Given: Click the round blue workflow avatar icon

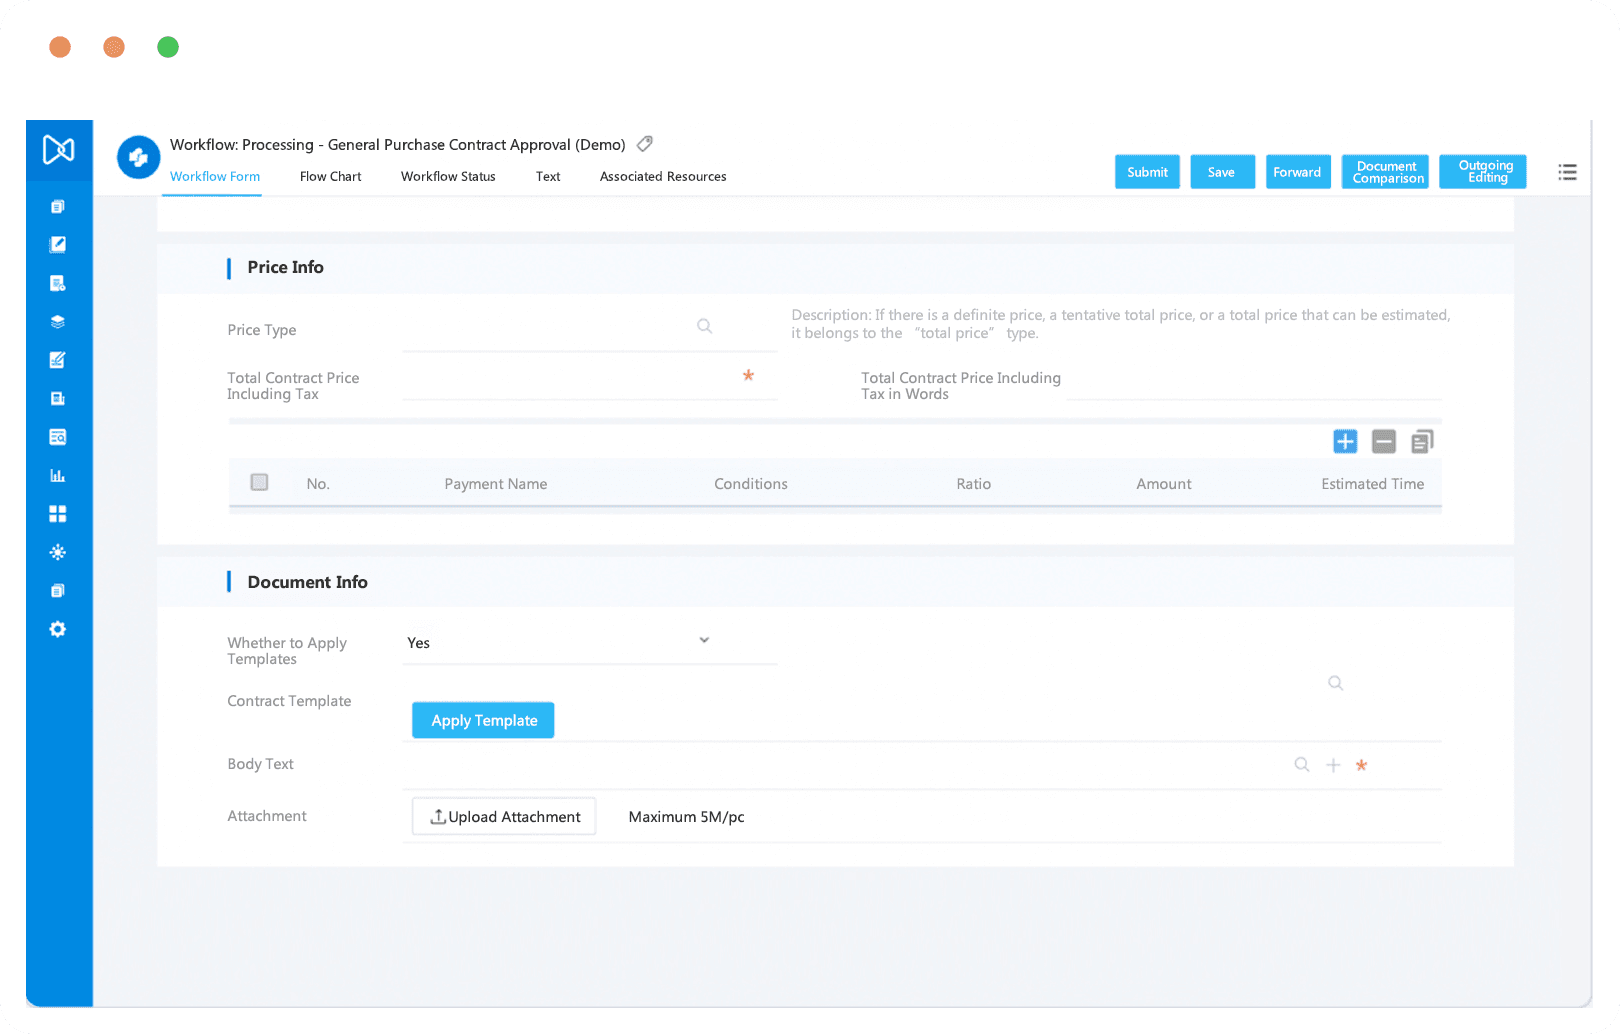Looking at the screenshot, I should click(x=139, y=158).
